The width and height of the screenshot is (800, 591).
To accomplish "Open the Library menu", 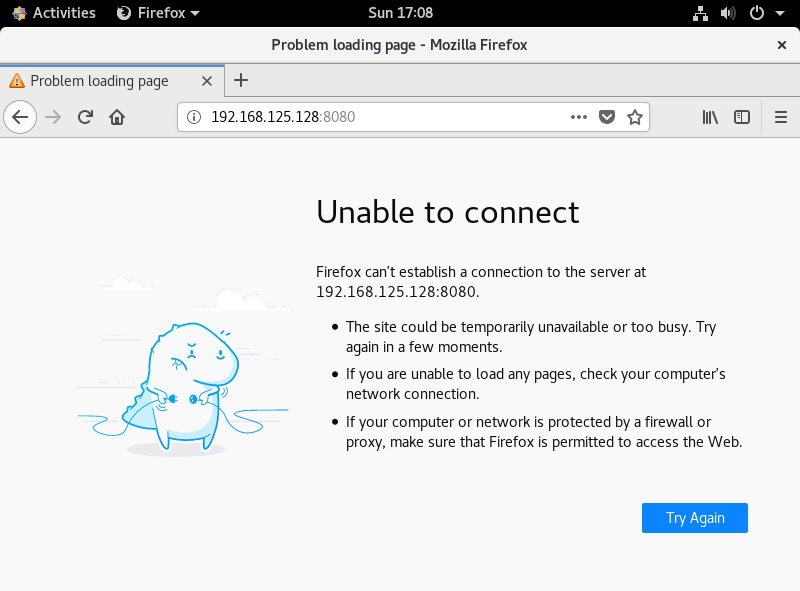I will (710, 117).
